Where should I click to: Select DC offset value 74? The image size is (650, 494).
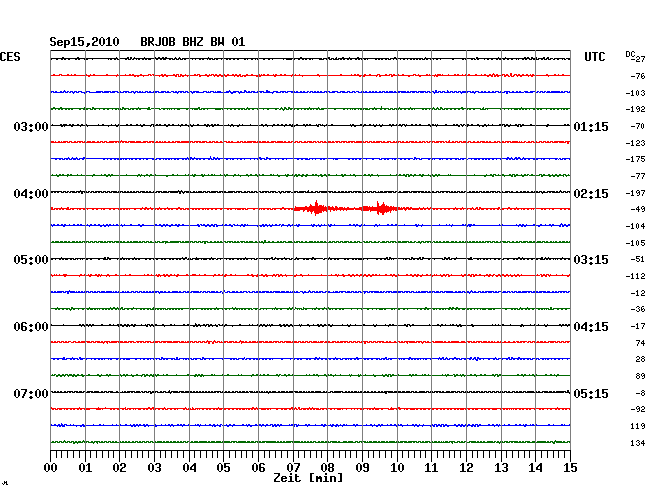(x=640, y=343)
